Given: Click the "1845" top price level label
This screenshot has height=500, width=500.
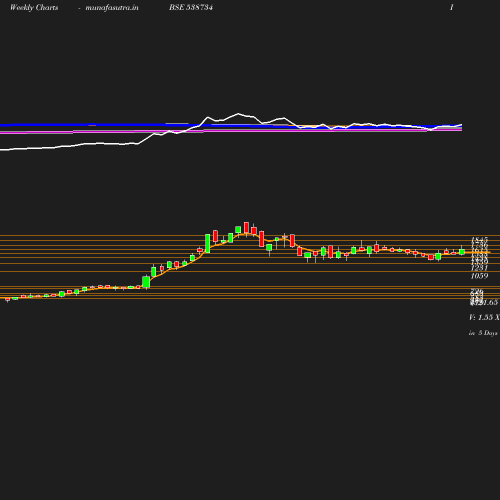Looking at the screenshot, I should tap(480, 240).
